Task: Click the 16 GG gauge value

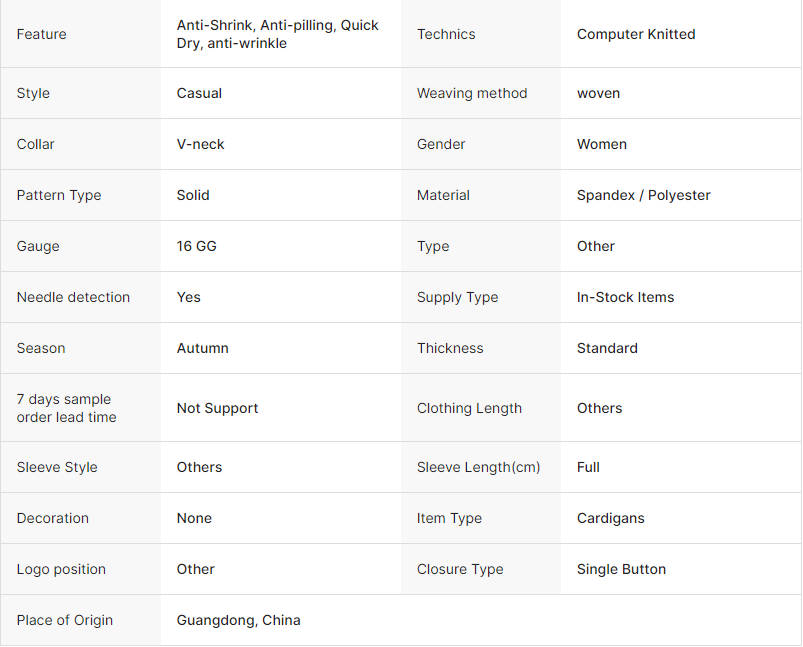Action: (x=197, y=246)
